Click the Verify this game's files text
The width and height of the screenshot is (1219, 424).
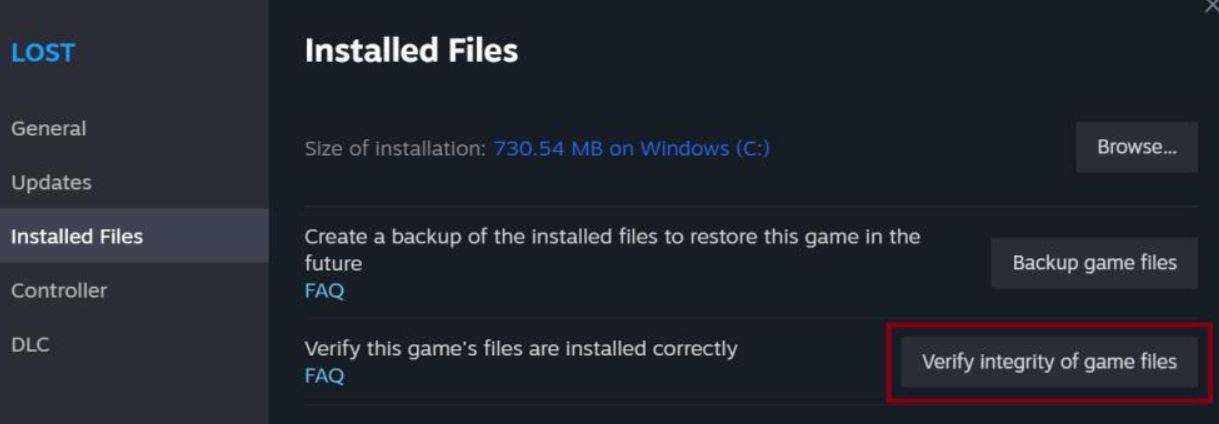[520, 349]
